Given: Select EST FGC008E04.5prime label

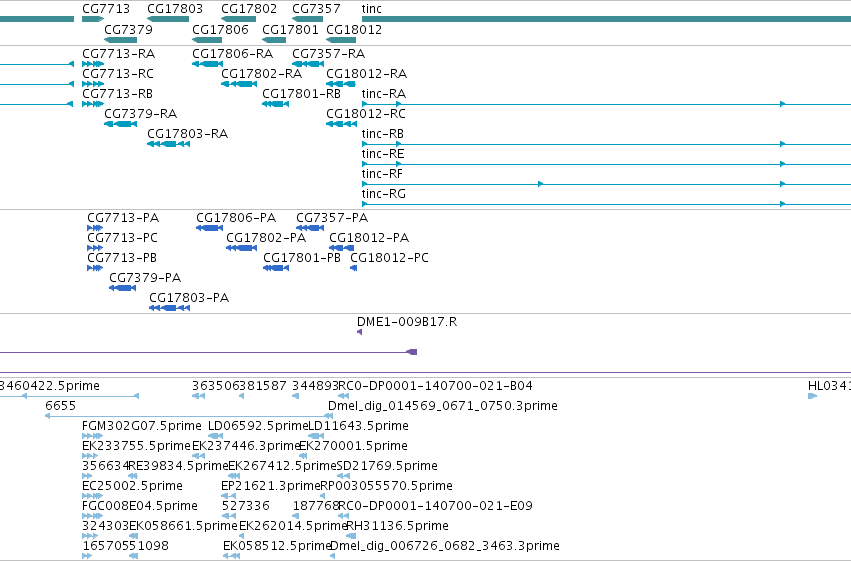Looking at the screenshot, I should pos(140,506).
